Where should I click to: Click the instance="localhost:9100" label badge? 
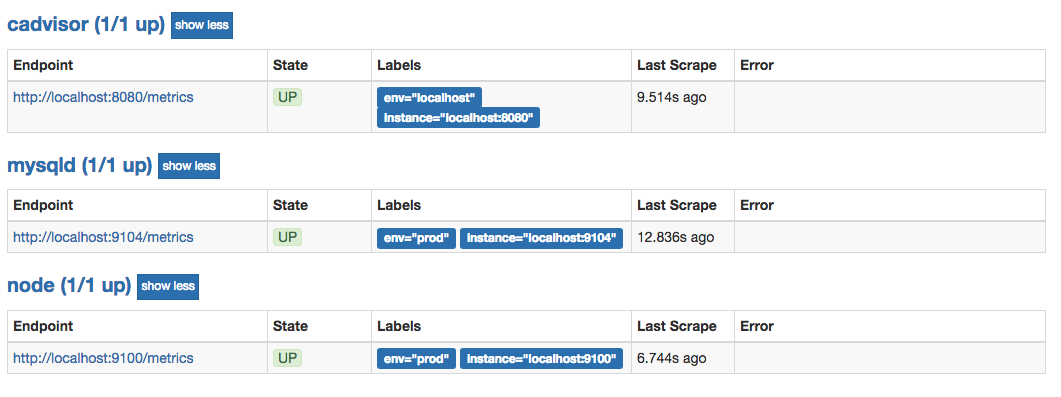click(x=541, y=359)
